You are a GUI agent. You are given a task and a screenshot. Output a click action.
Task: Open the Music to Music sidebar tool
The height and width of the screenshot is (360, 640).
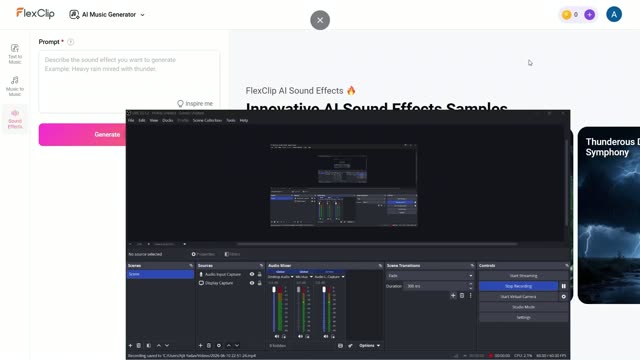pos(15,86)
